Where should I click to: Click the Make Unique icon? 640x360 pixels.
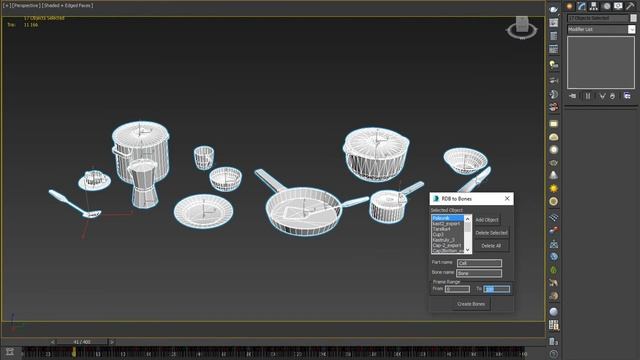(x=602, y=96)
